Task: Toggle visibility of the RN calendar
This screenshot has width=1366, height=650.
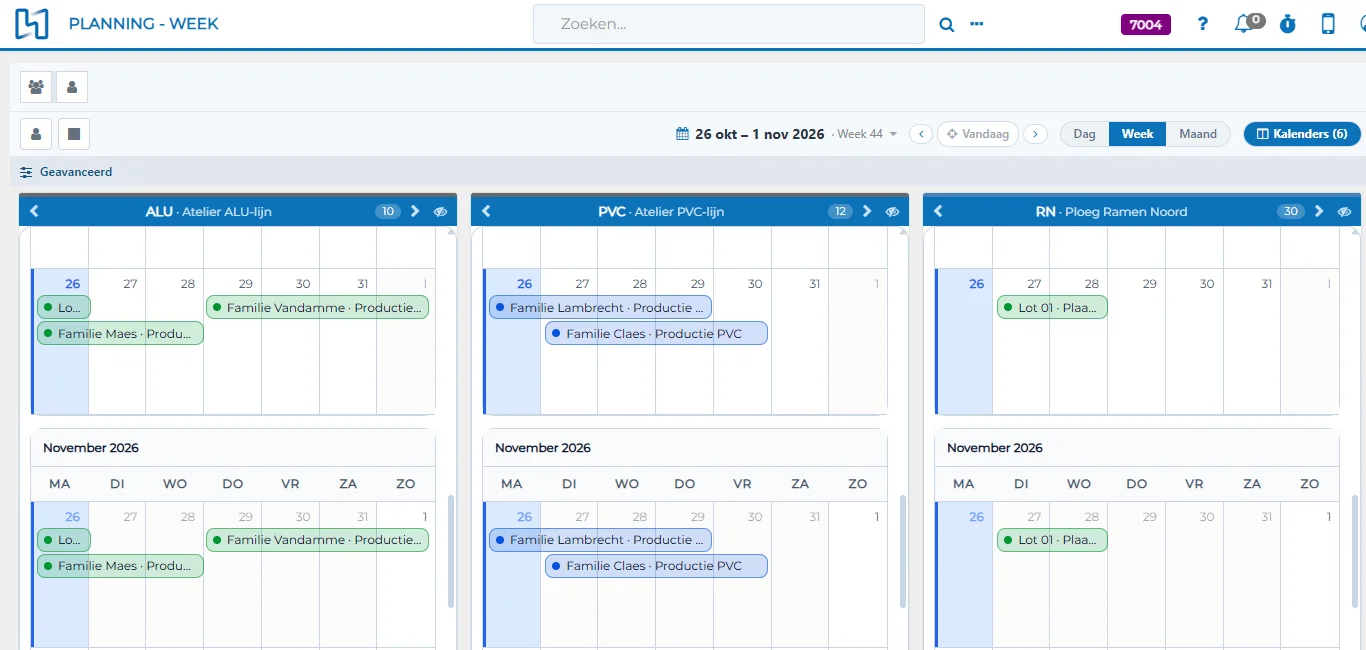Action: 1345,212
